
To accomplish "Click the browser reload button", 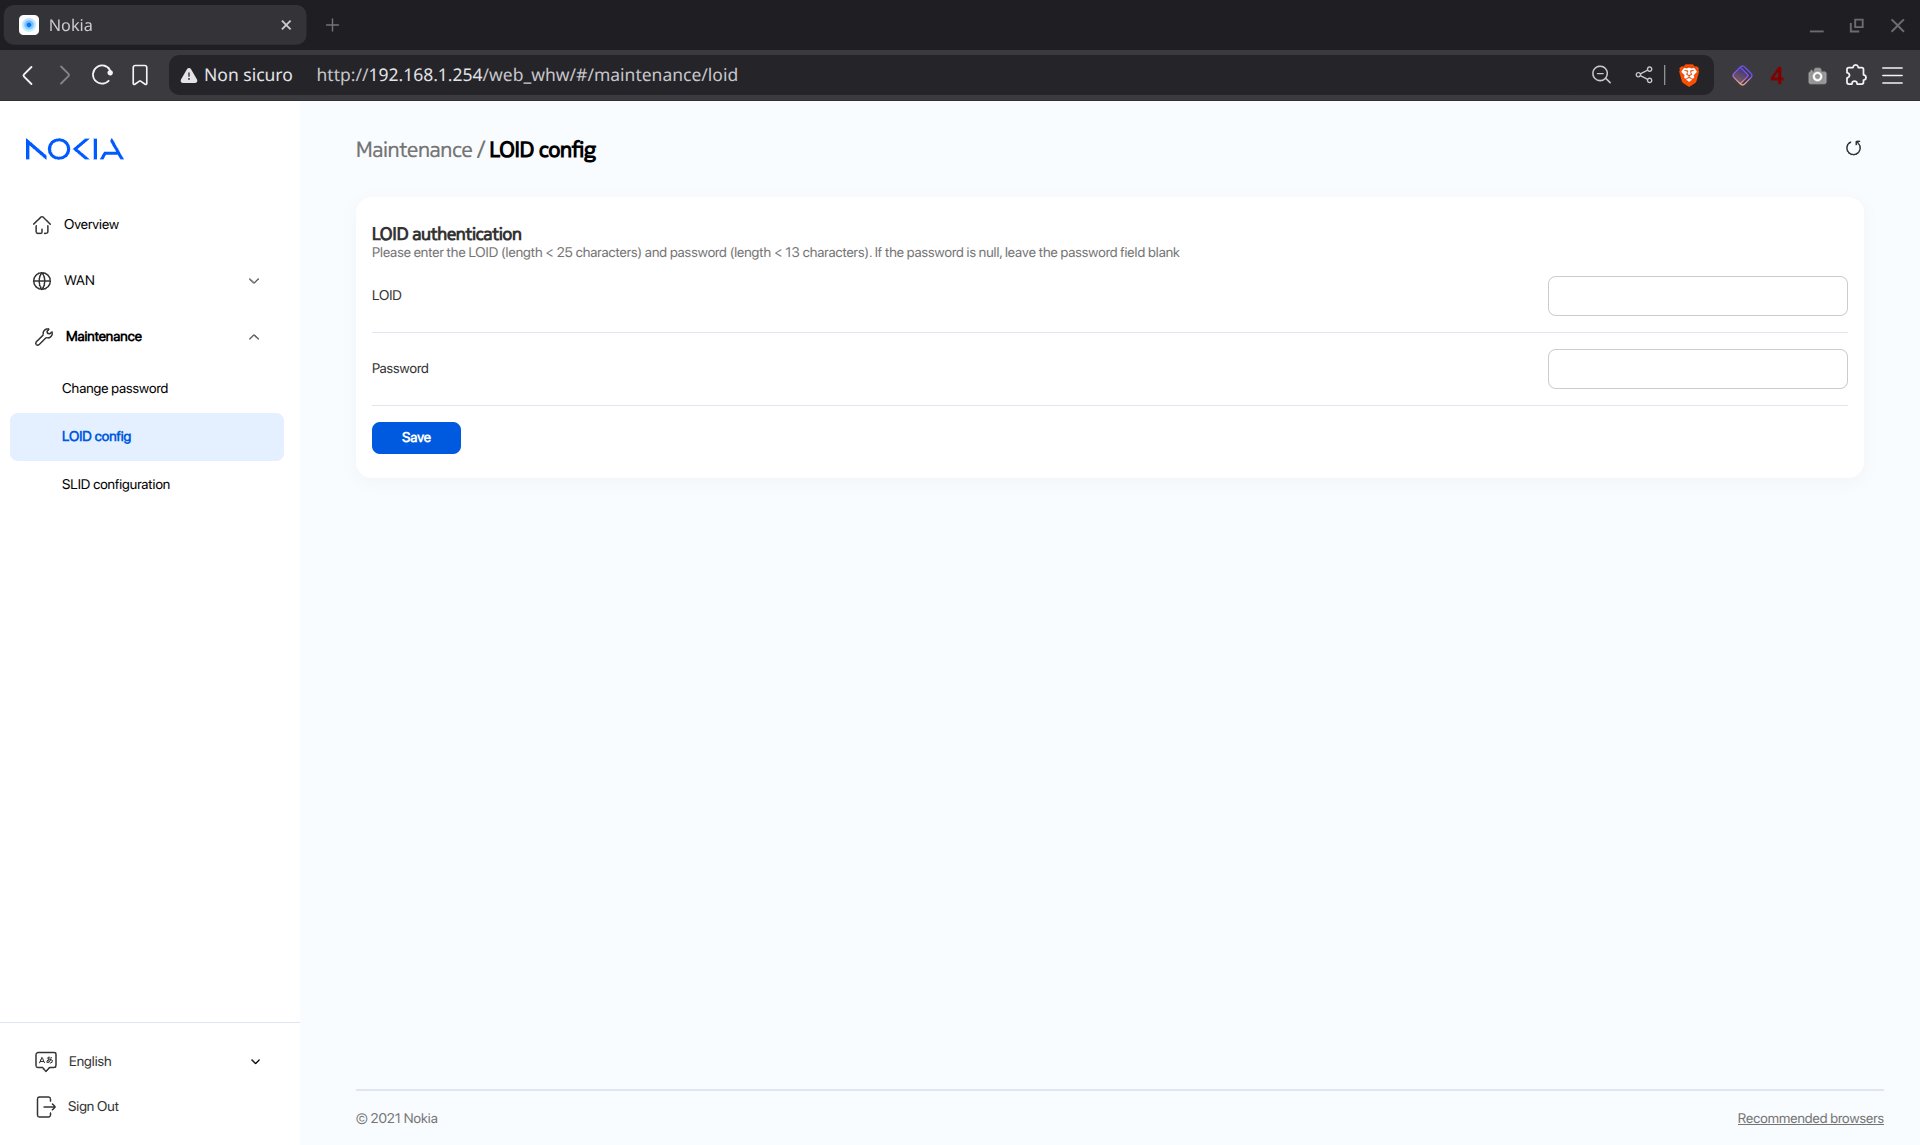I will pyautogui.click(x=102, y=75).
